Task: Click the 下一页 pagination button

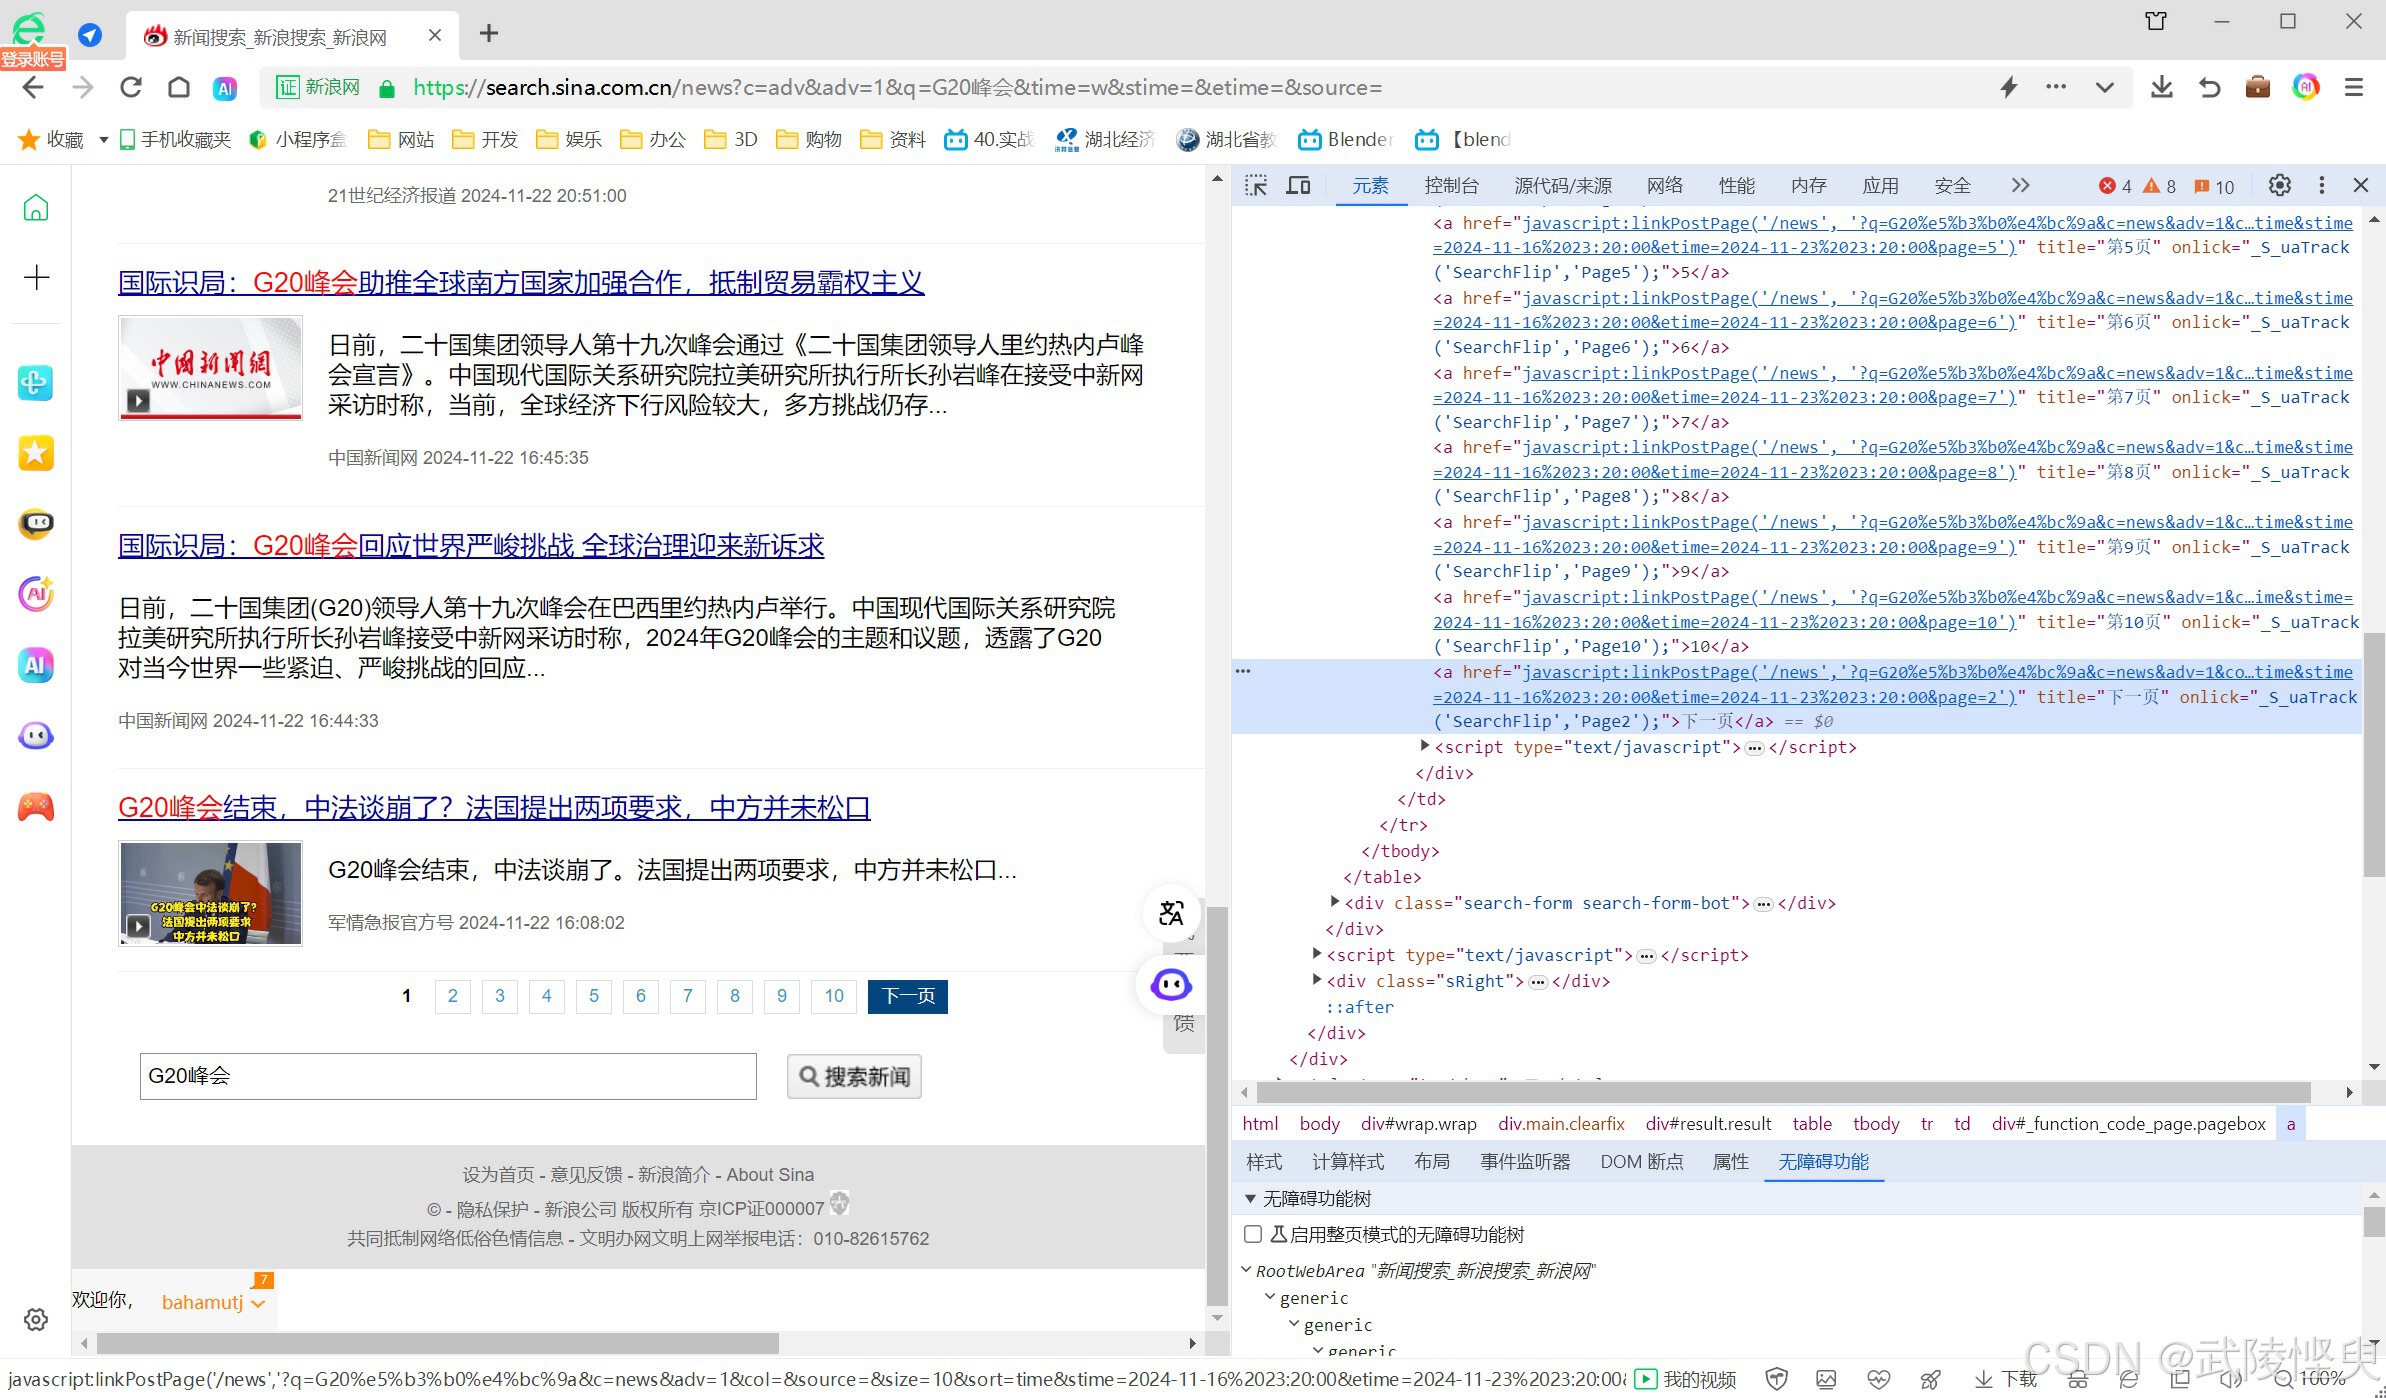Action: coord(907,996)
